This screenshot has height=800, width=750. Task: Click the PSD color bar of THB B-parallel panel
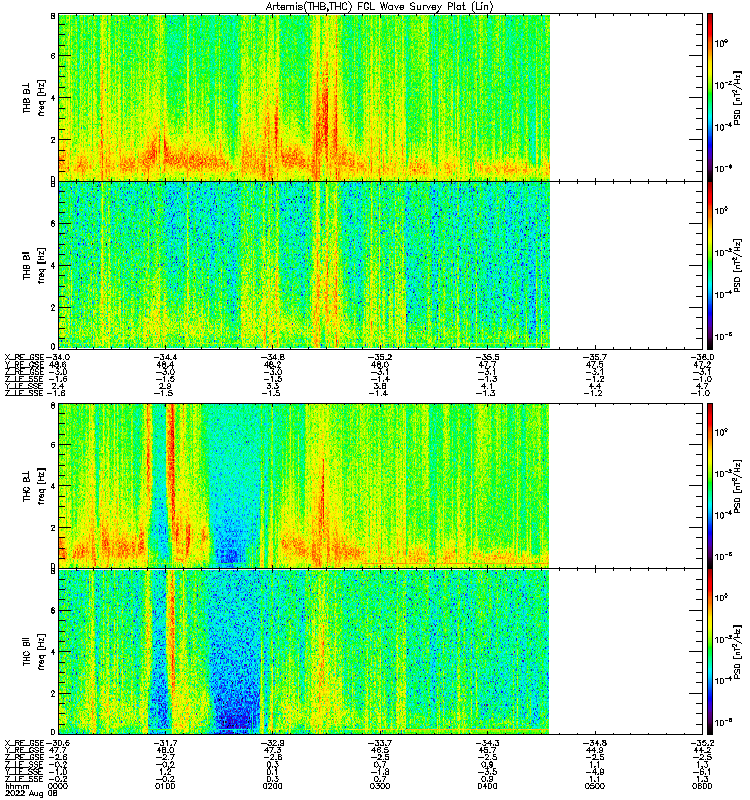pos(710,265)
